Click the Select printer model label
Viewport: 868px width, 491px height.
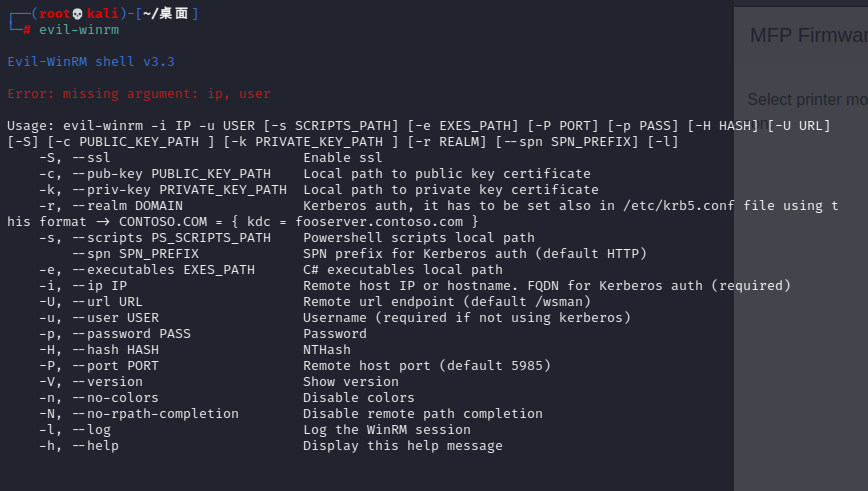point(807,100)
